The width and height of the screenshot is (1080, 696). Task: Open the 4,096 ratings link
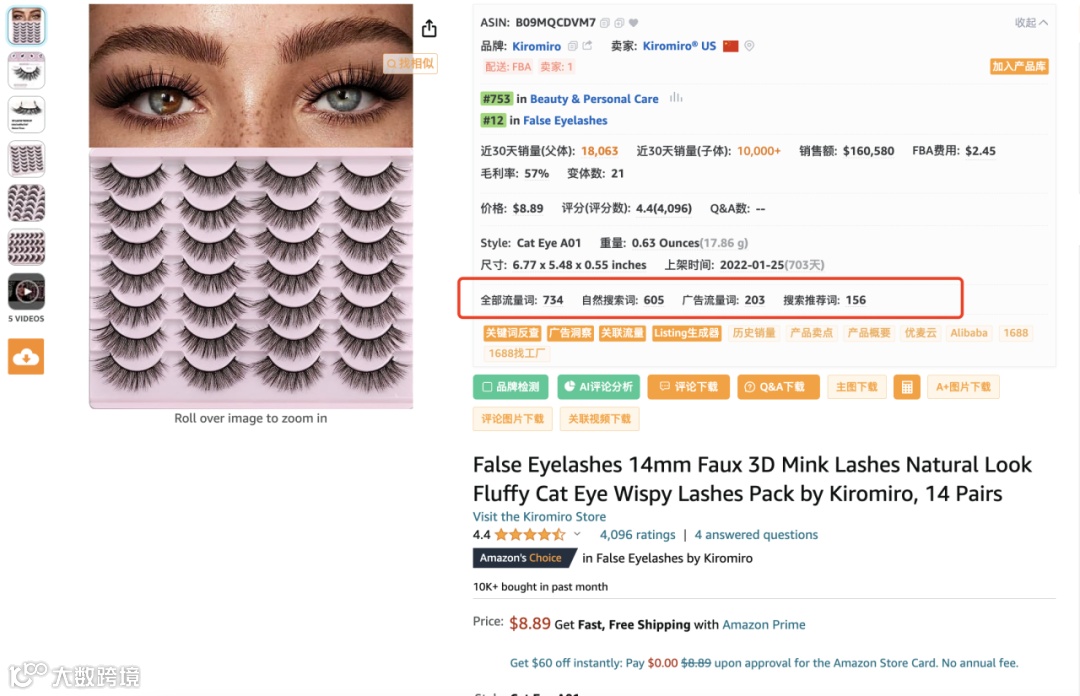pos(637,534)
